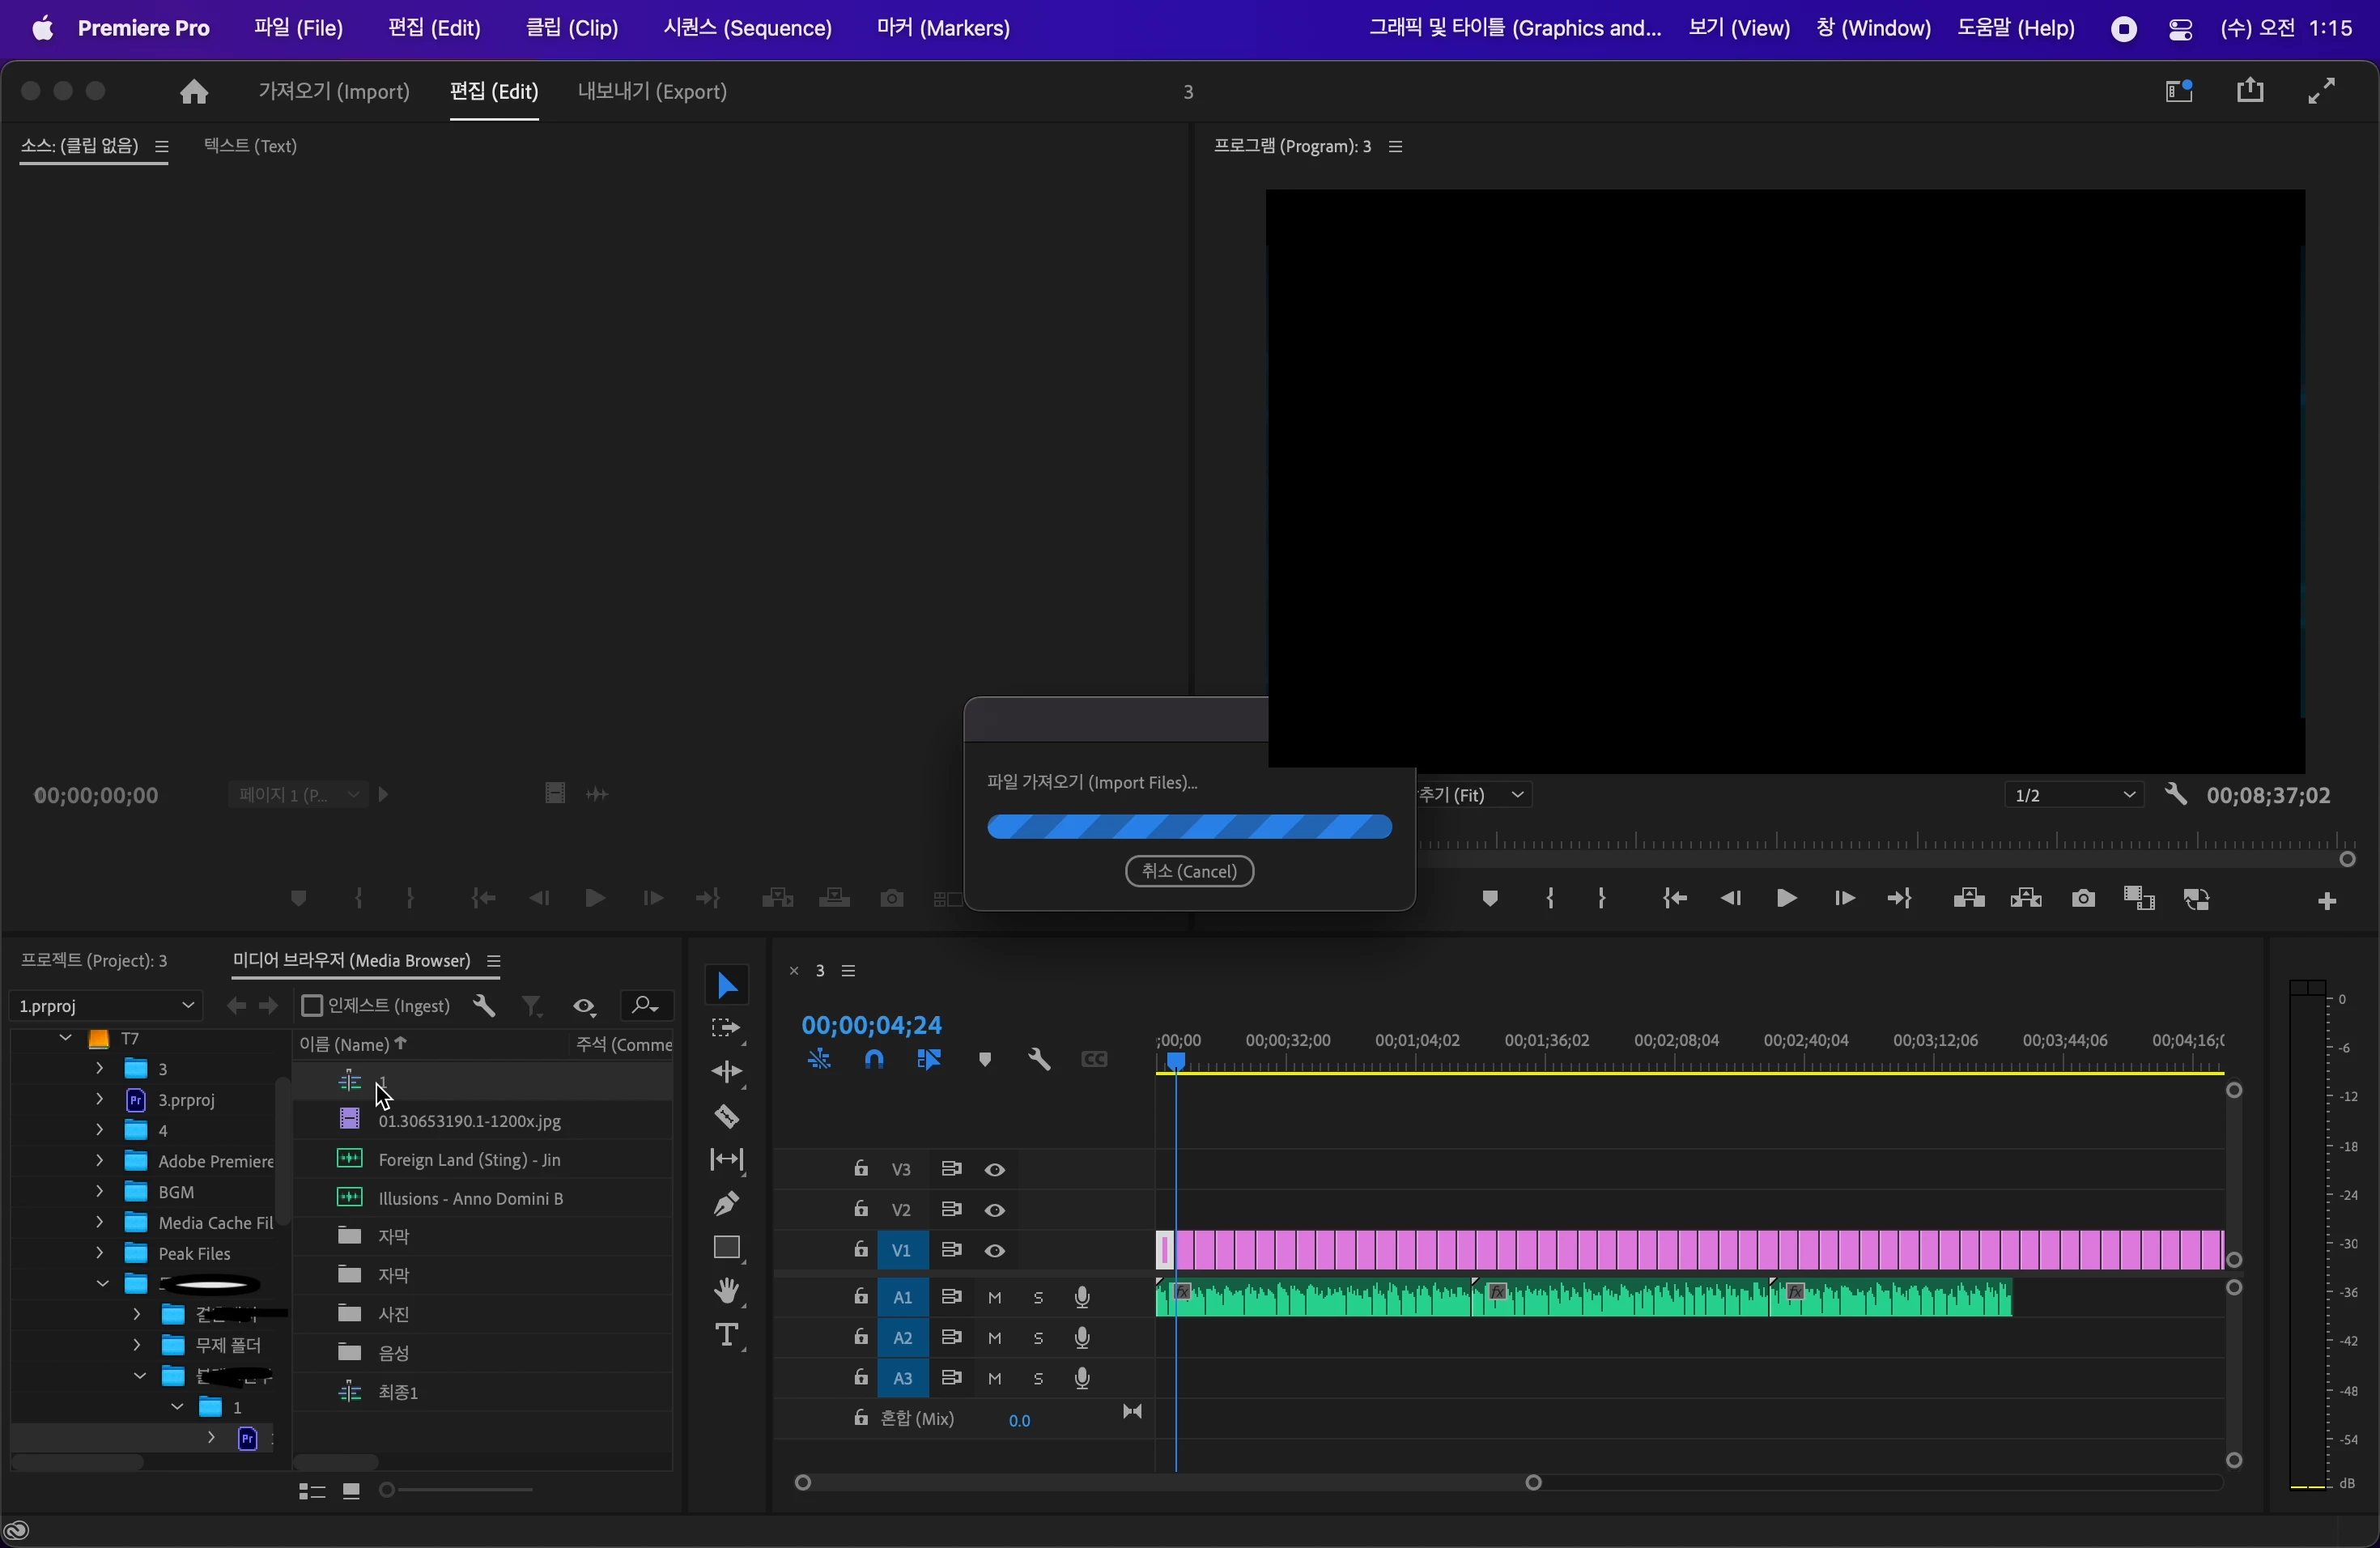This screenshot has height=1548, width=2380.
Task: Hide the V1 track output
Action: point(995,1251)
